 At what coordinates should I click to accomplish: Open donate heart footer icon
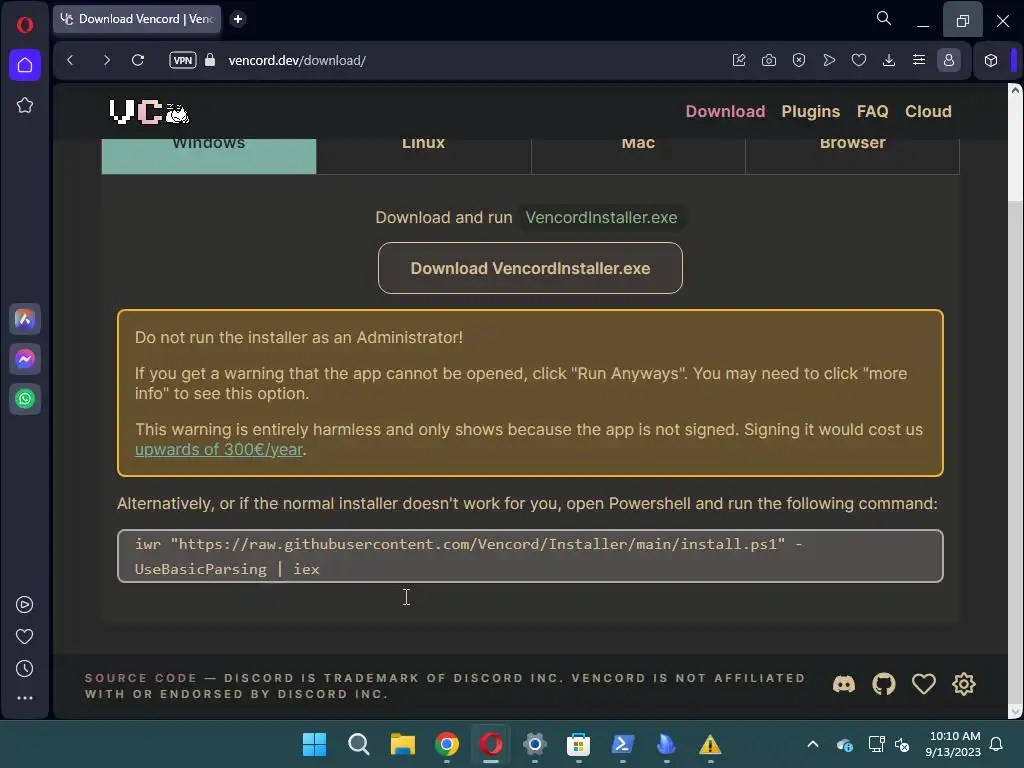tap(923, 684)
